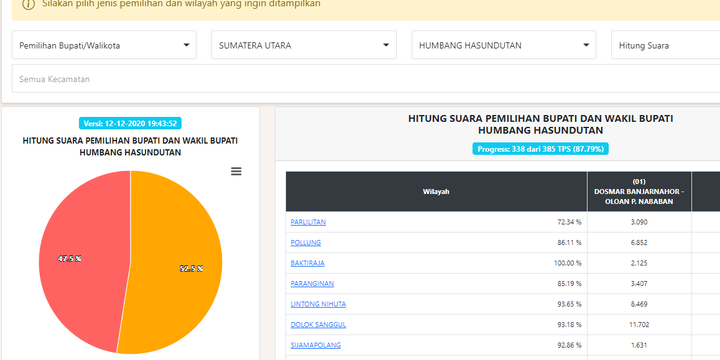Click the Progress 338 dari 385 TPS badge
Image resolution: width=720 pixels, height=360 pixels.
coord(540,149)
